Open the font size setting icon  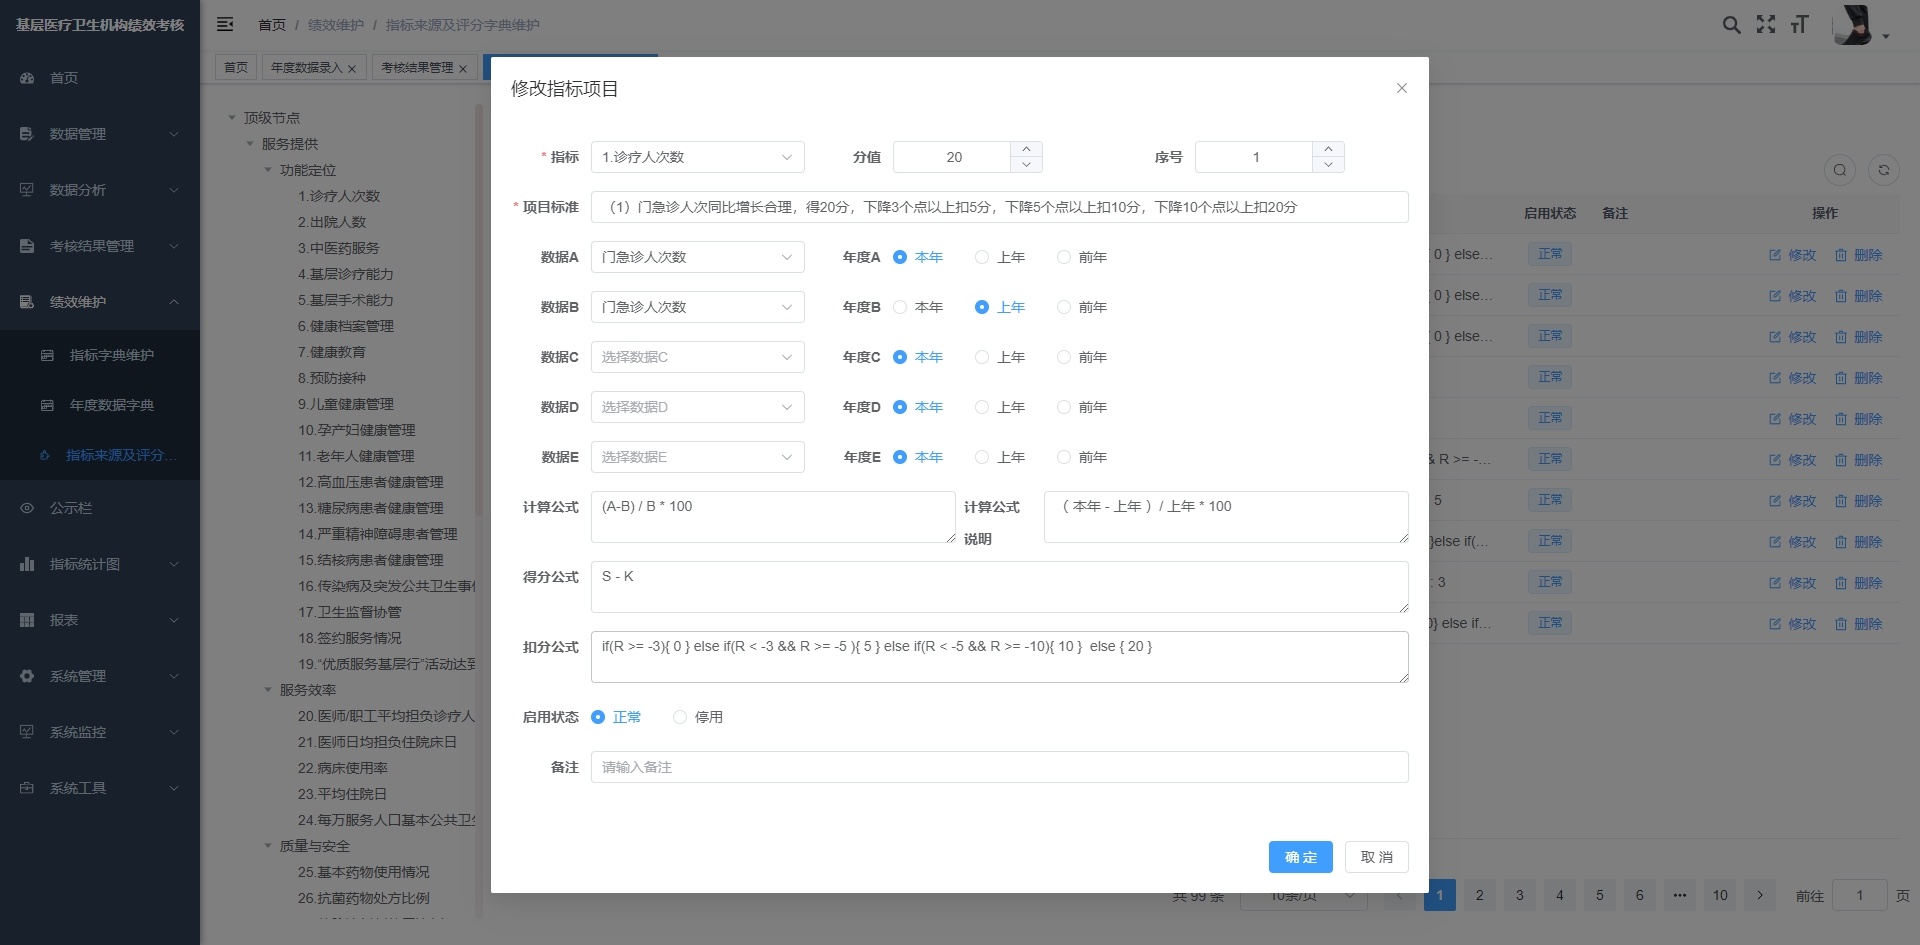click(1800, 25)
